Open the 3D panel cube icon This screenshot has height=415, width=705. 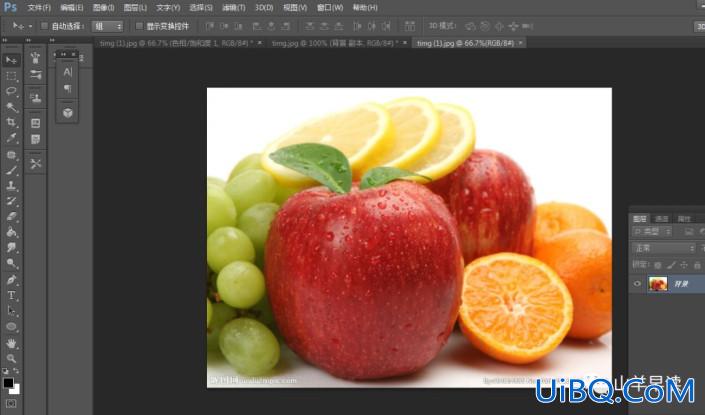click(x=67, y=112)
